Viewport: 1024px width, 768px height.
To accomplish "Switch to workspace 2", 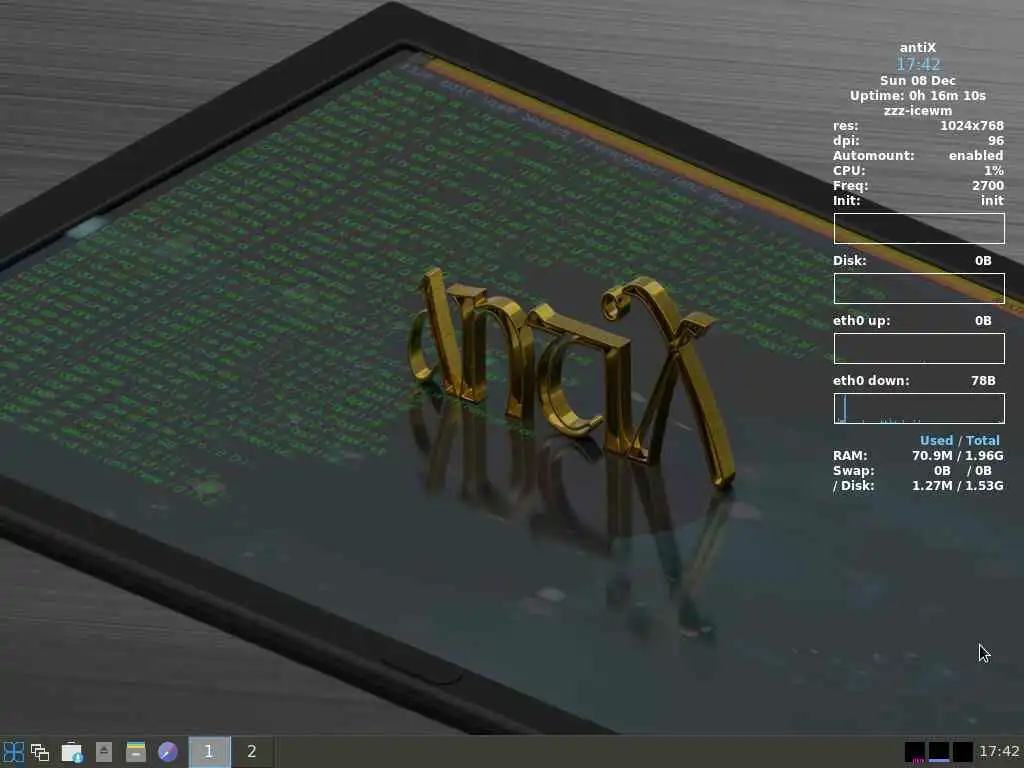I will click(x=251, y=752).
